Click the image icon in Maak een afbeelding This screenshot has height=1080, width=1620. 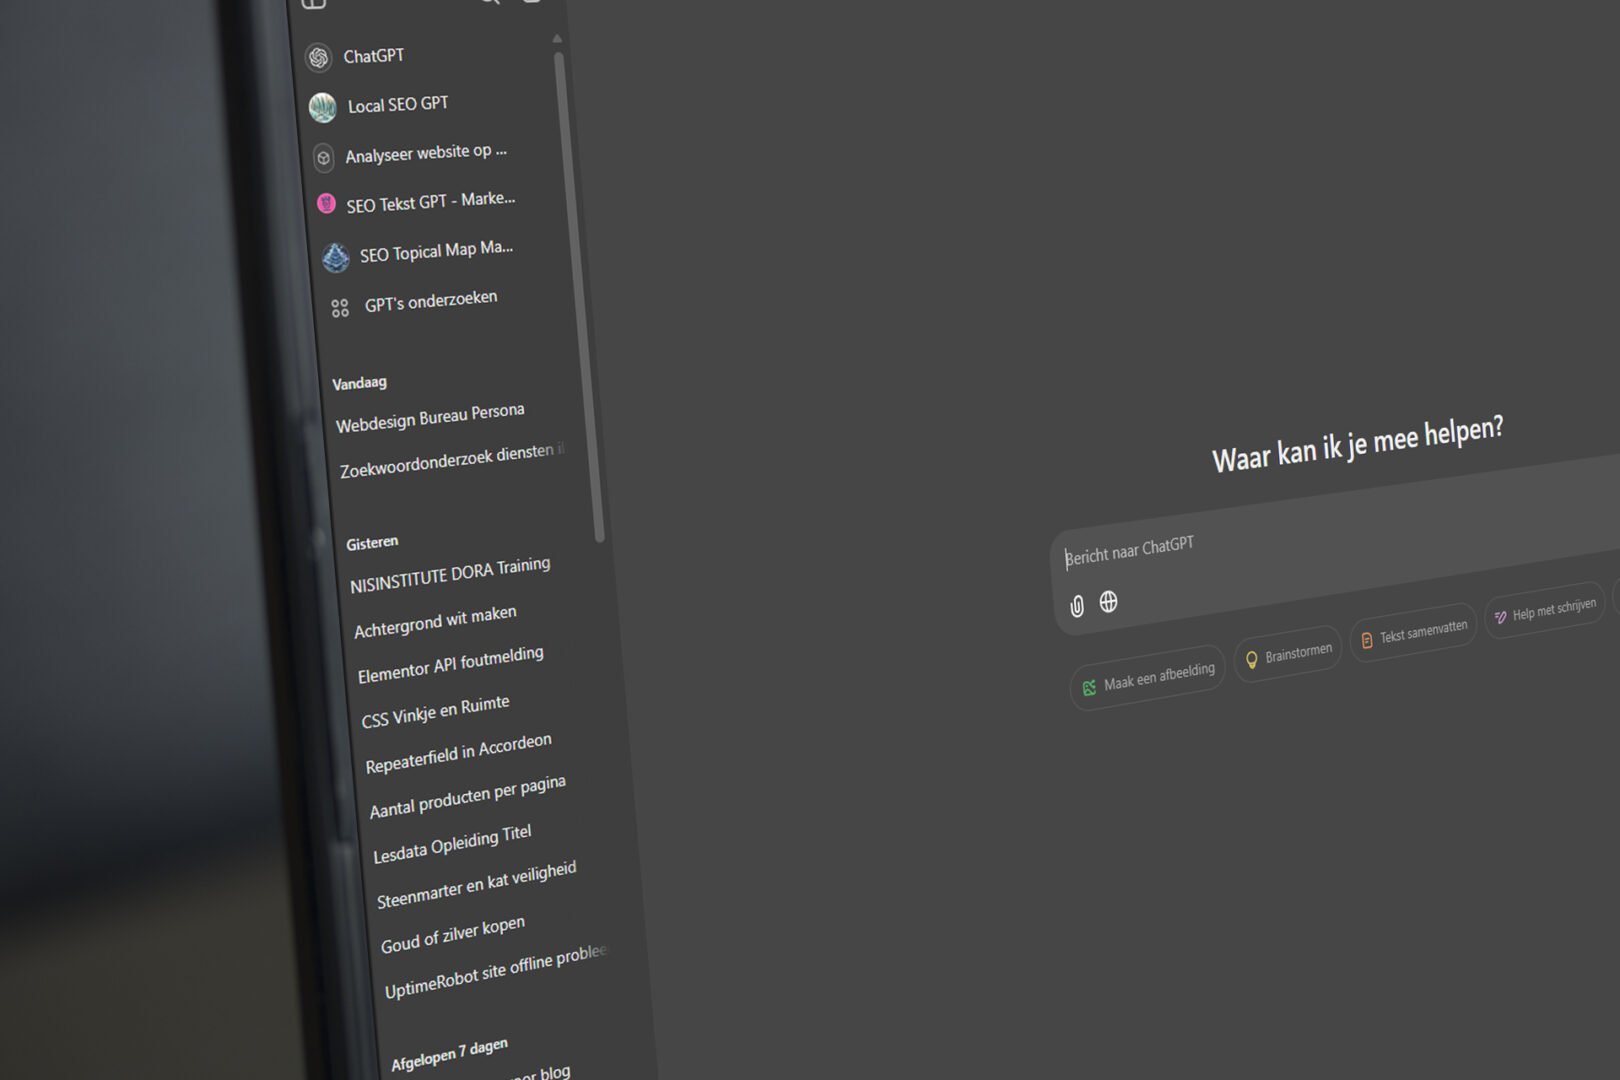[x=1089, y=687]
